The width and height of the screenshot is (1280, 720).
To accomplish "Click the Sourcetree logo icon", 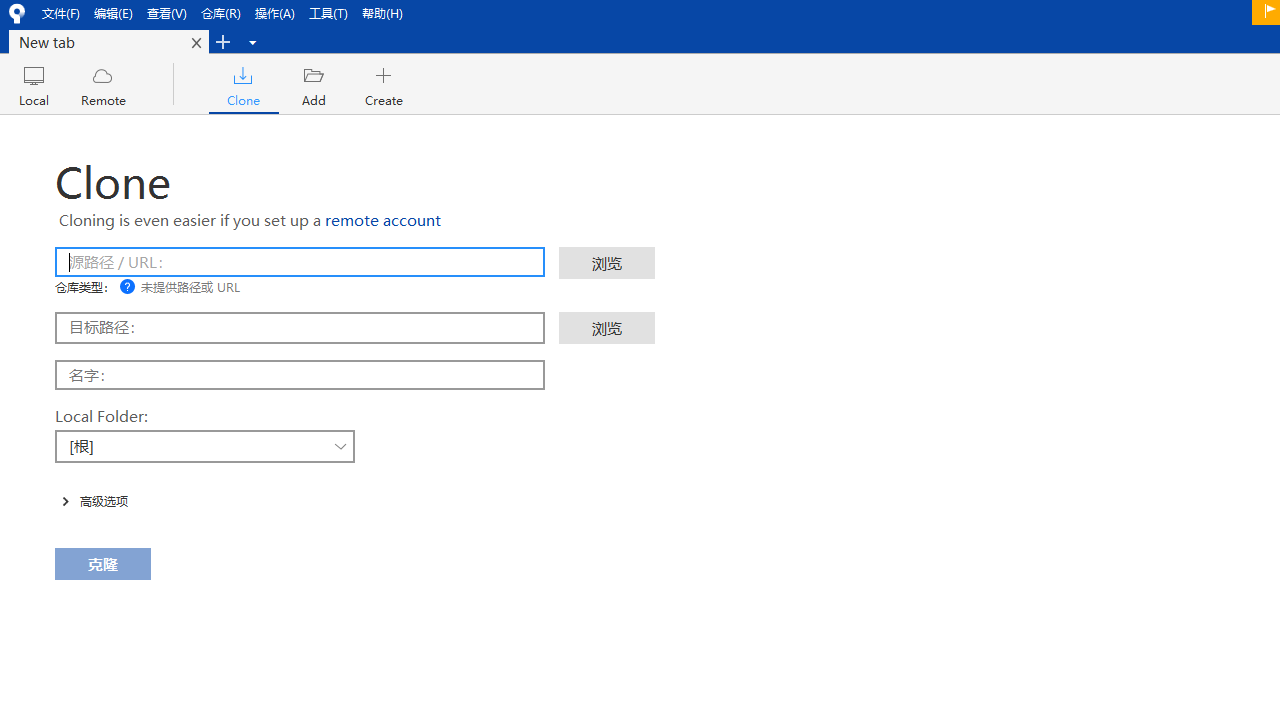I will (16, 13).
